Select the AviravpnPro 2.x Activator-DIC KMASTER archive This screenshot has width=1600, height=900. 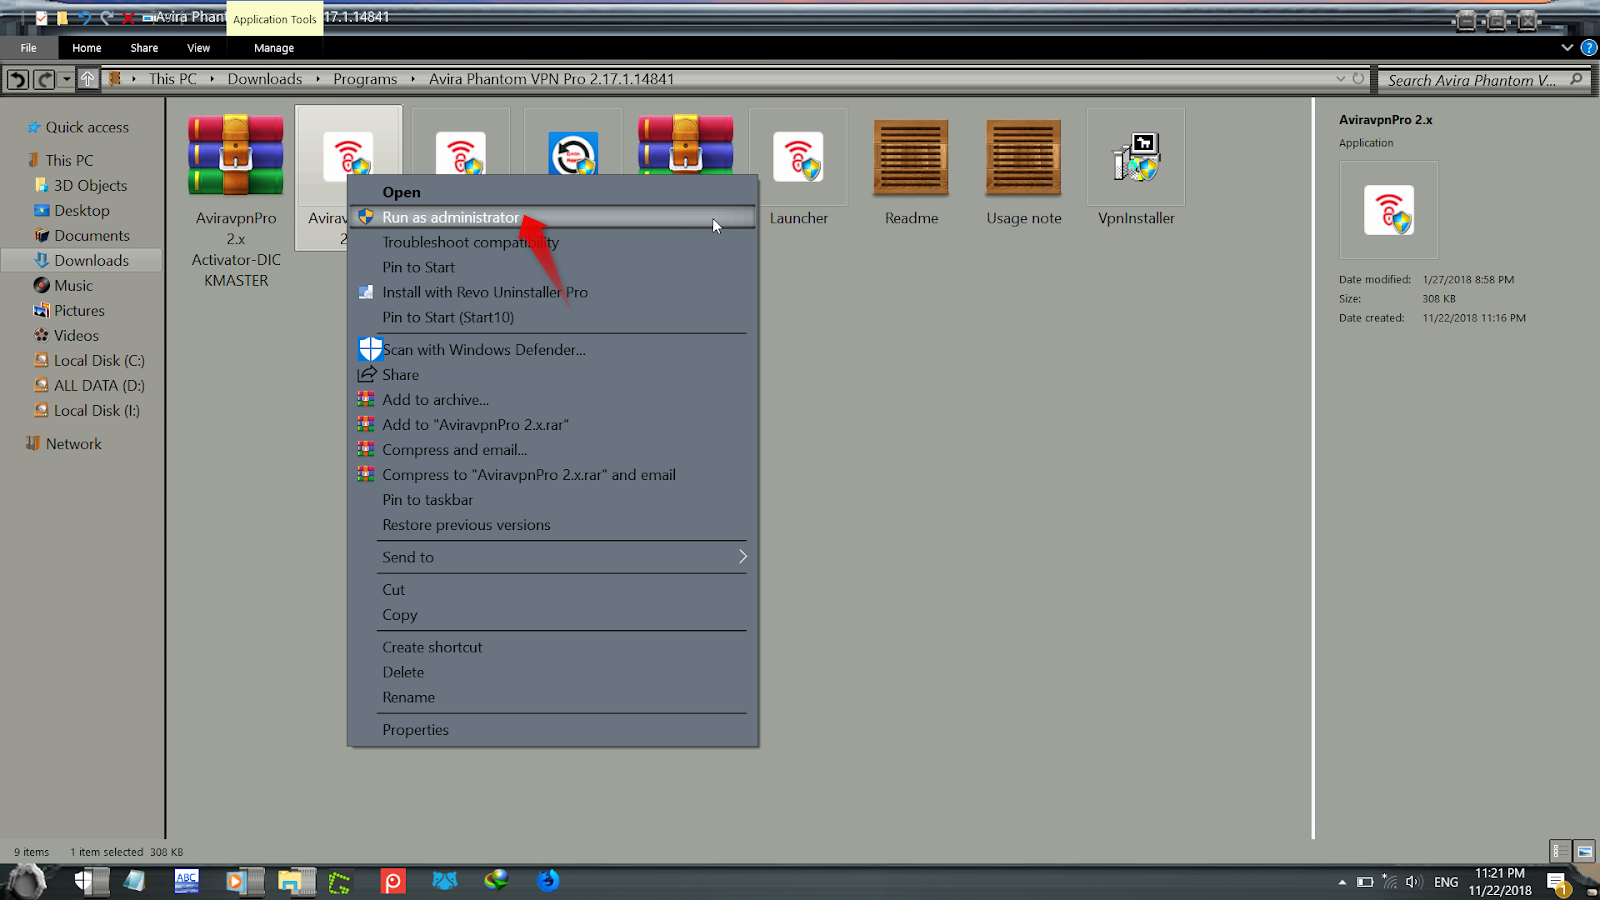click(236, 200)
